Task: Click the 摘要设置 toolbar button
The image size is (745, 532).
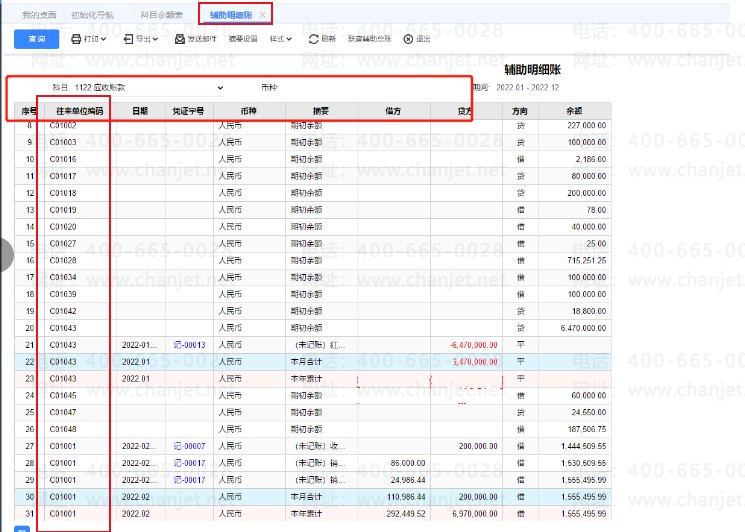Action: pyautogui.click(x=243, y=39)
